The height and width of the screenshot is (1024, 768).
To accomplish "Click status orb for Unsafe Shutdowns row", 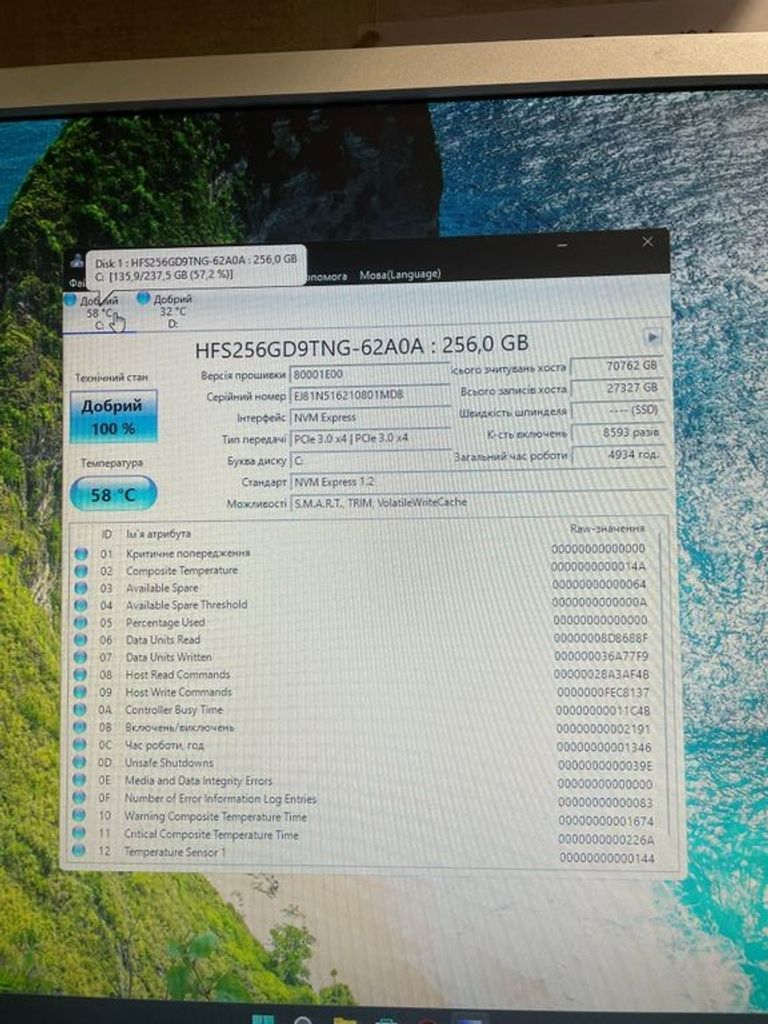I will tap(80, 762).
